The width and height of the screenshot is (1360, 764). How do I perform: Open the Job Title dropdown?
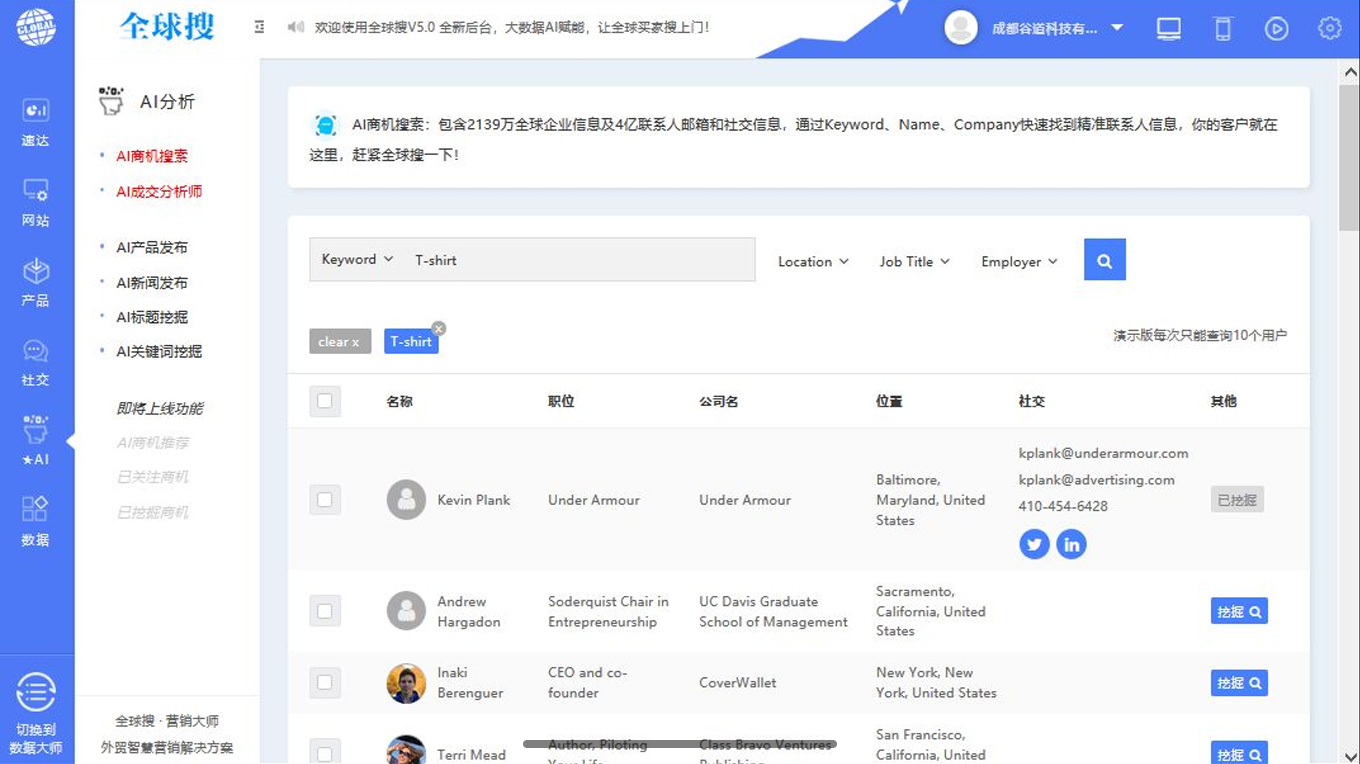(x=914, y=261)
